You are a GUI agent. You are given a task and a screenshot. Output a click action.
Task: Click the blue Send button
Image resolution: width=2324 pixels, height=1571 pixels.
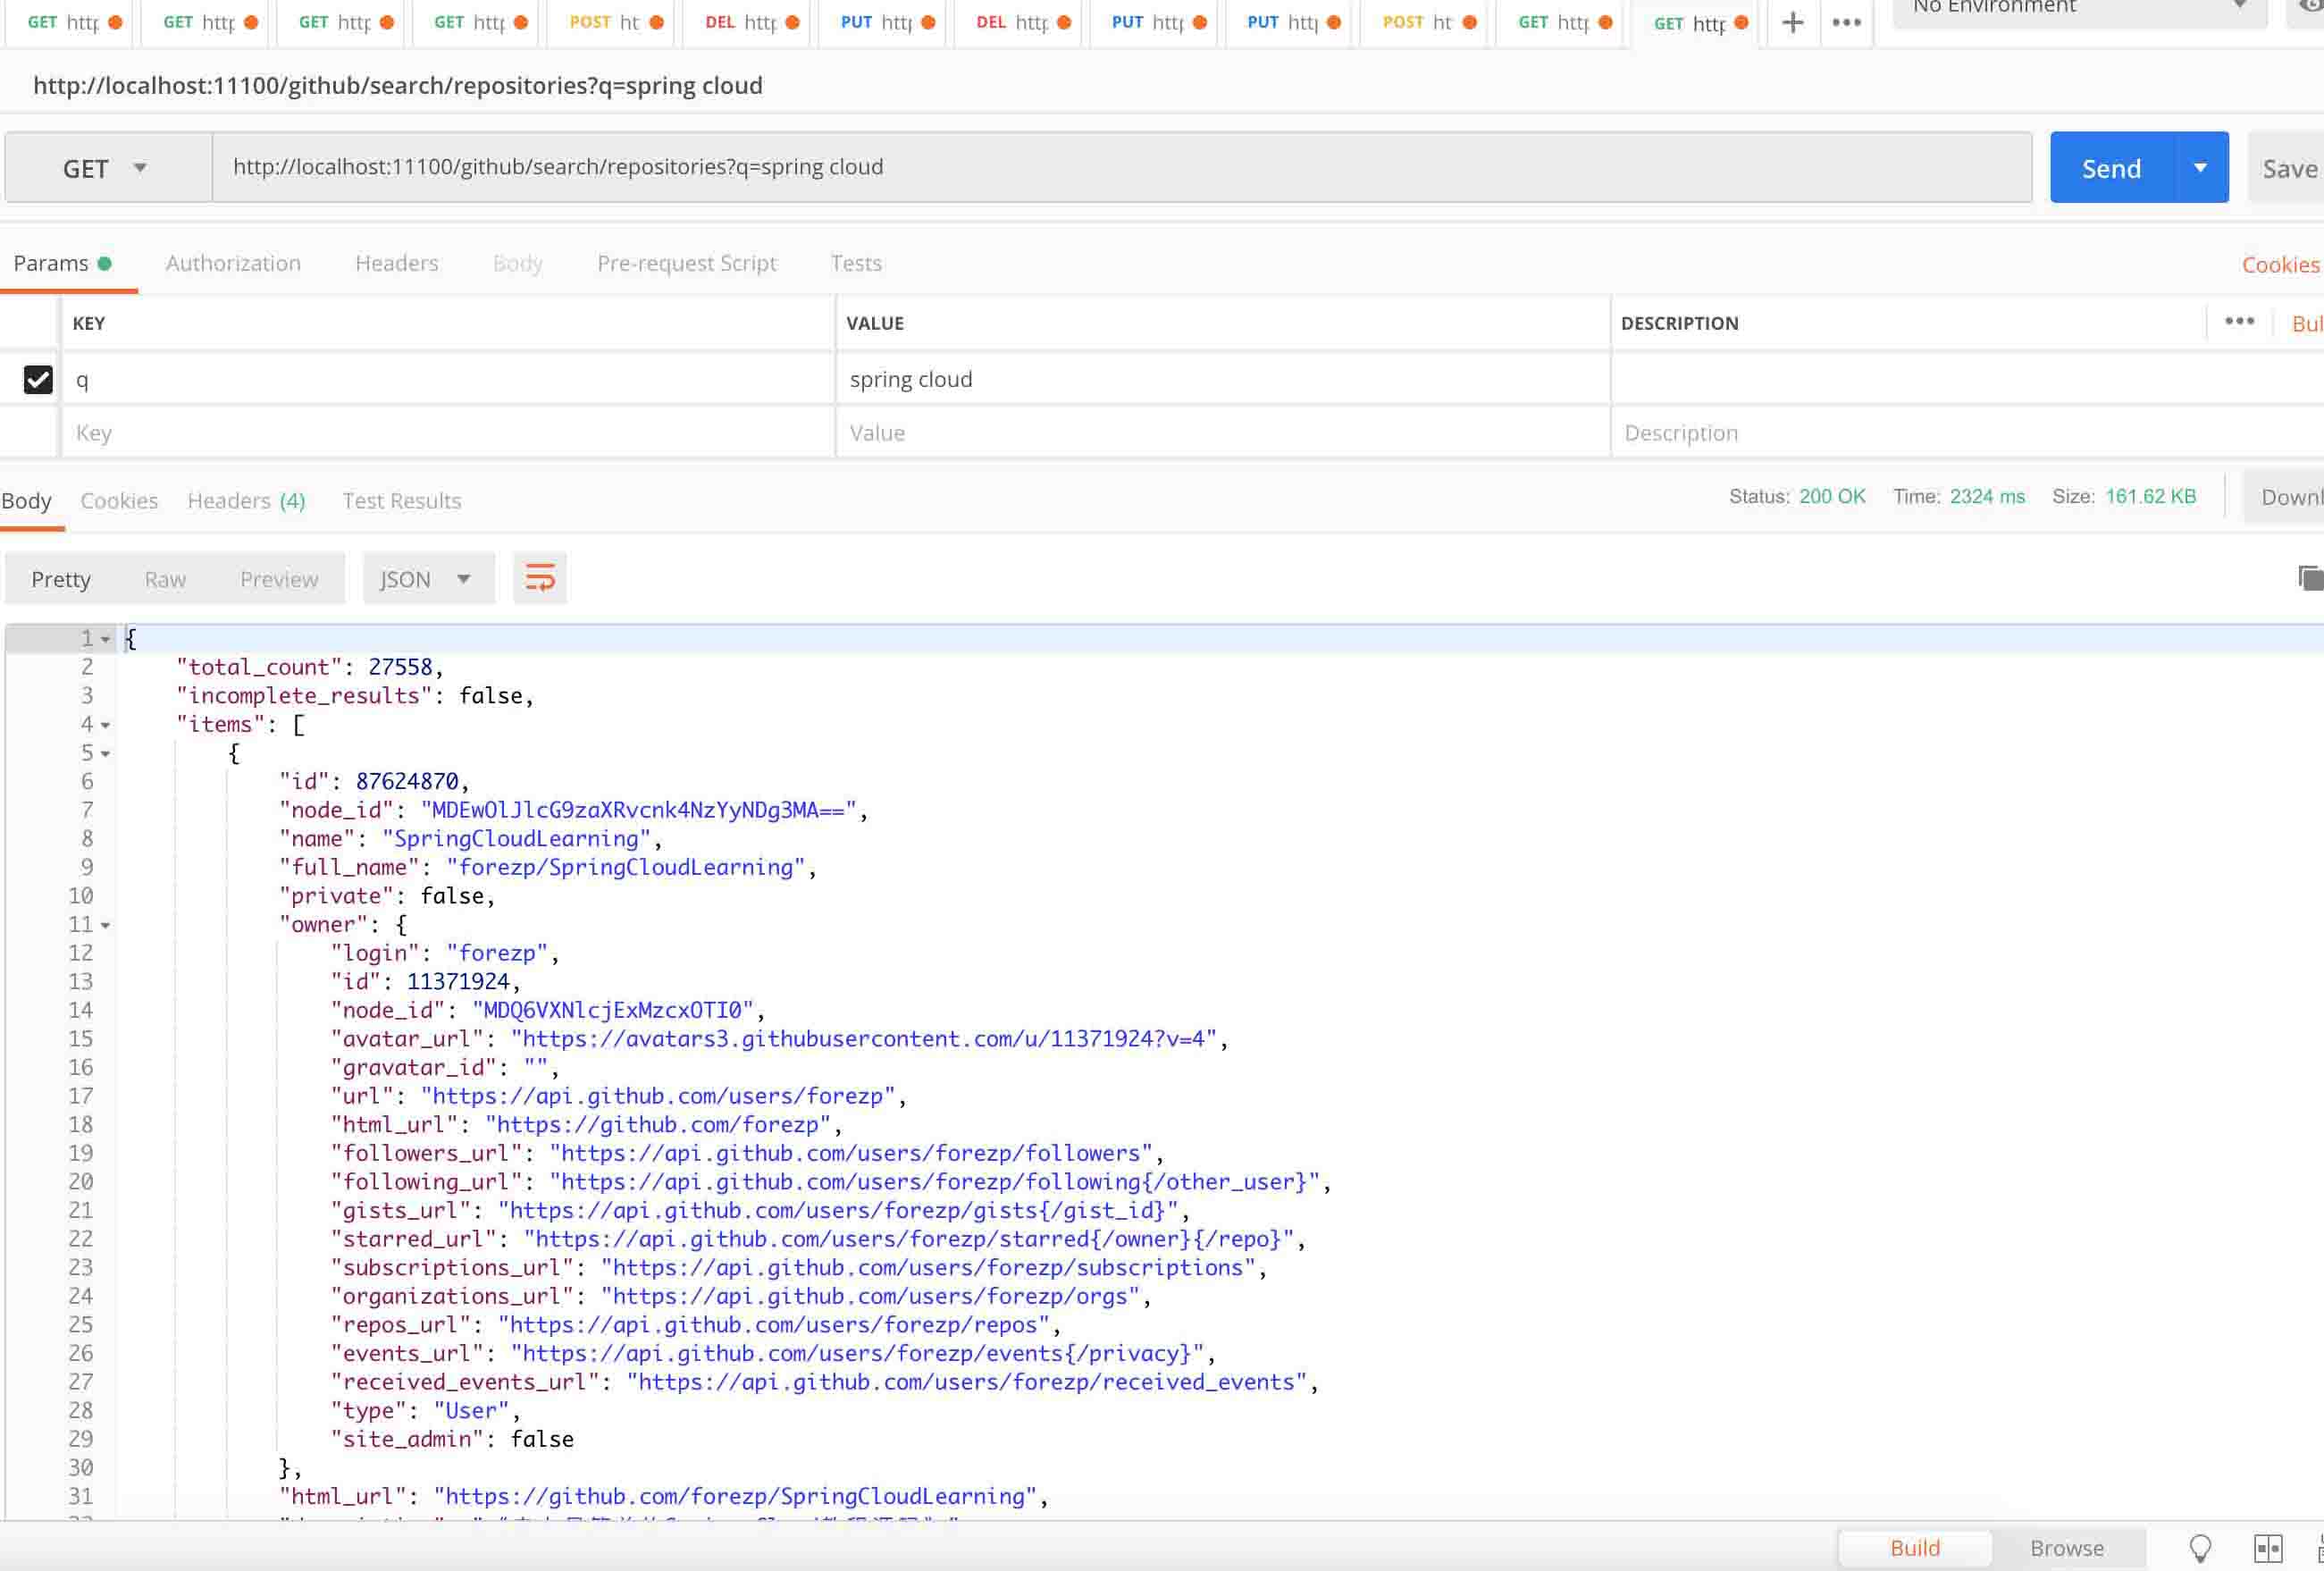[2110, 168]
